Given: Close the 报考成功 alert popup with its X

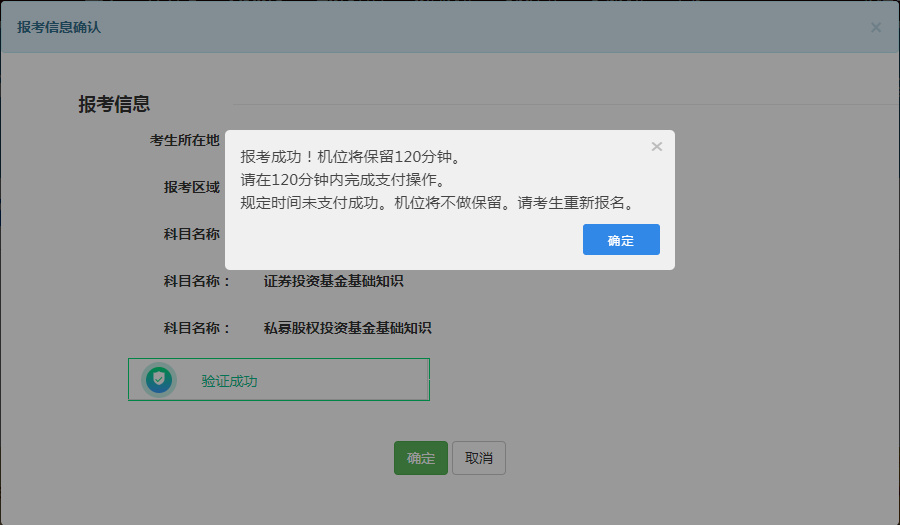Looking at the screenshot, I should point(657,147).
